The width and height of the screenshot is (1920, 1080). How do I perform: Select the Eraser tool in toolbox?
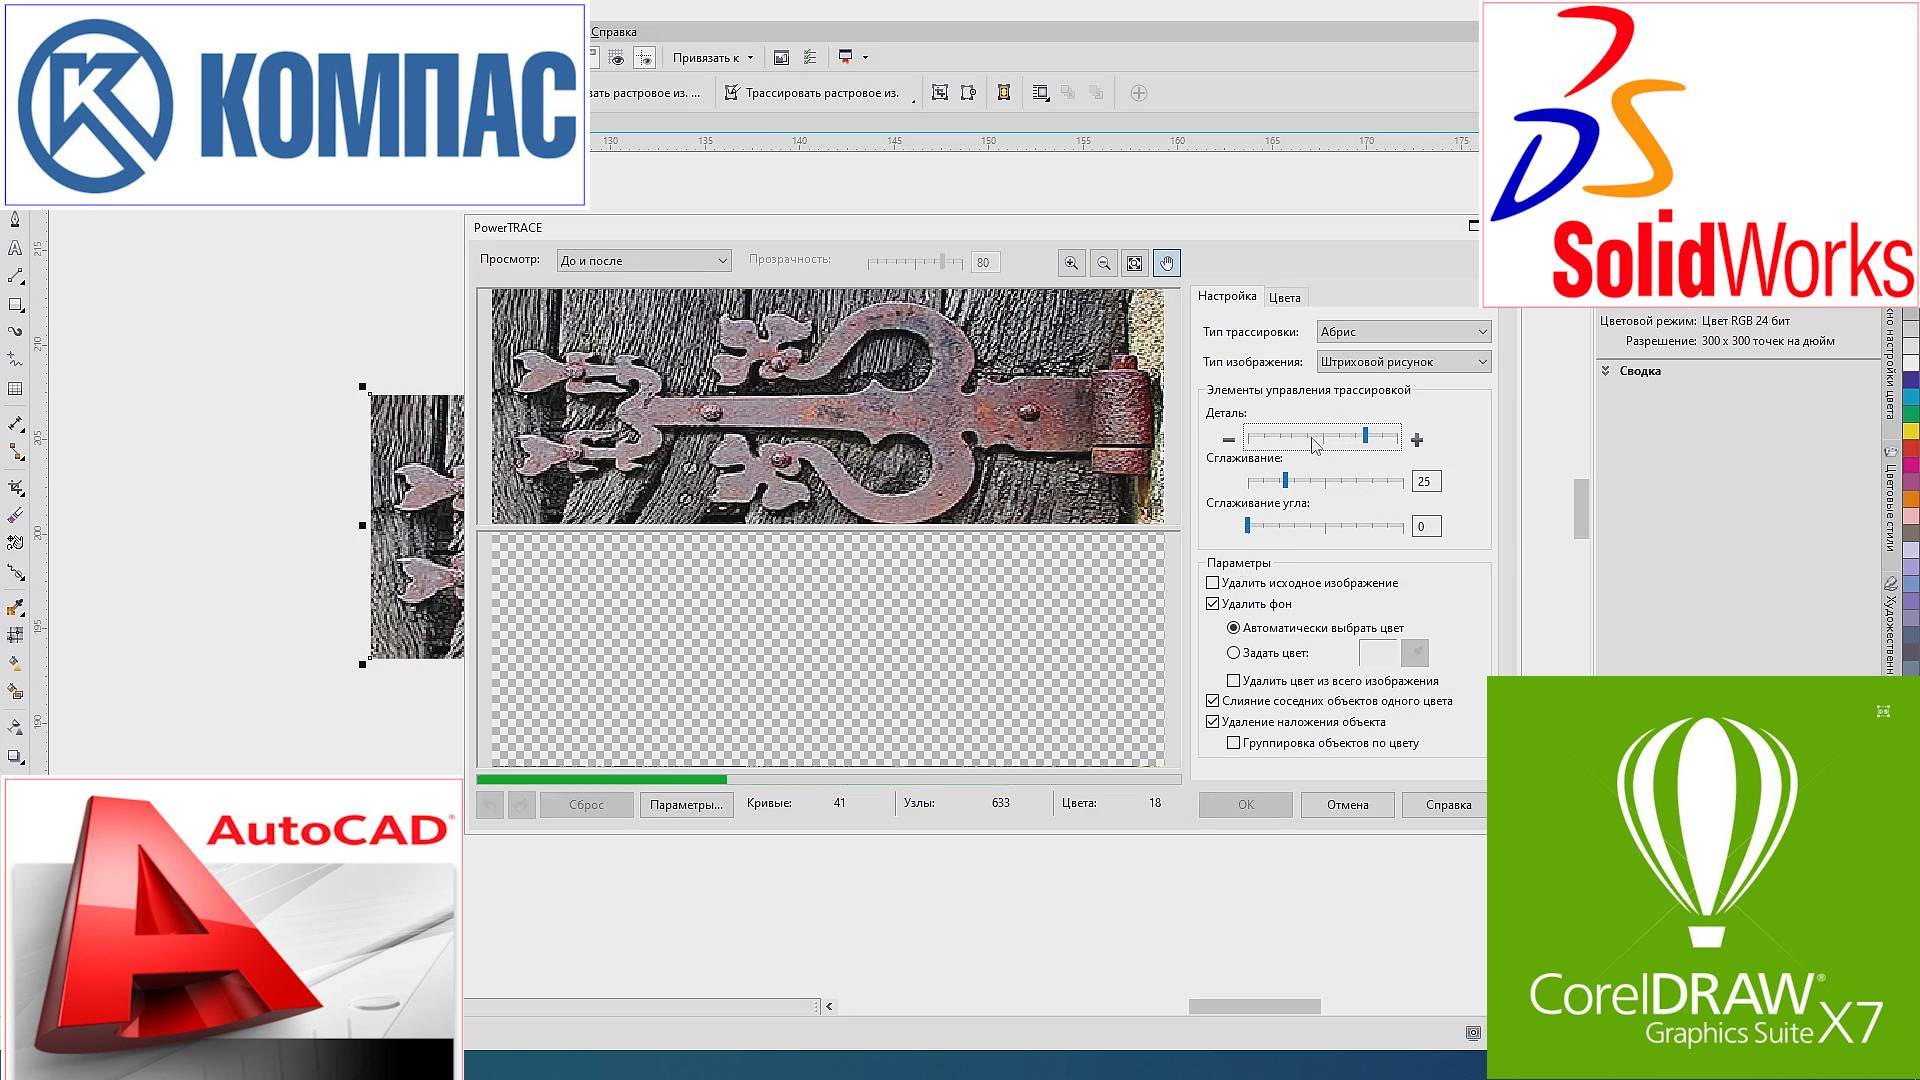point(15,516)
